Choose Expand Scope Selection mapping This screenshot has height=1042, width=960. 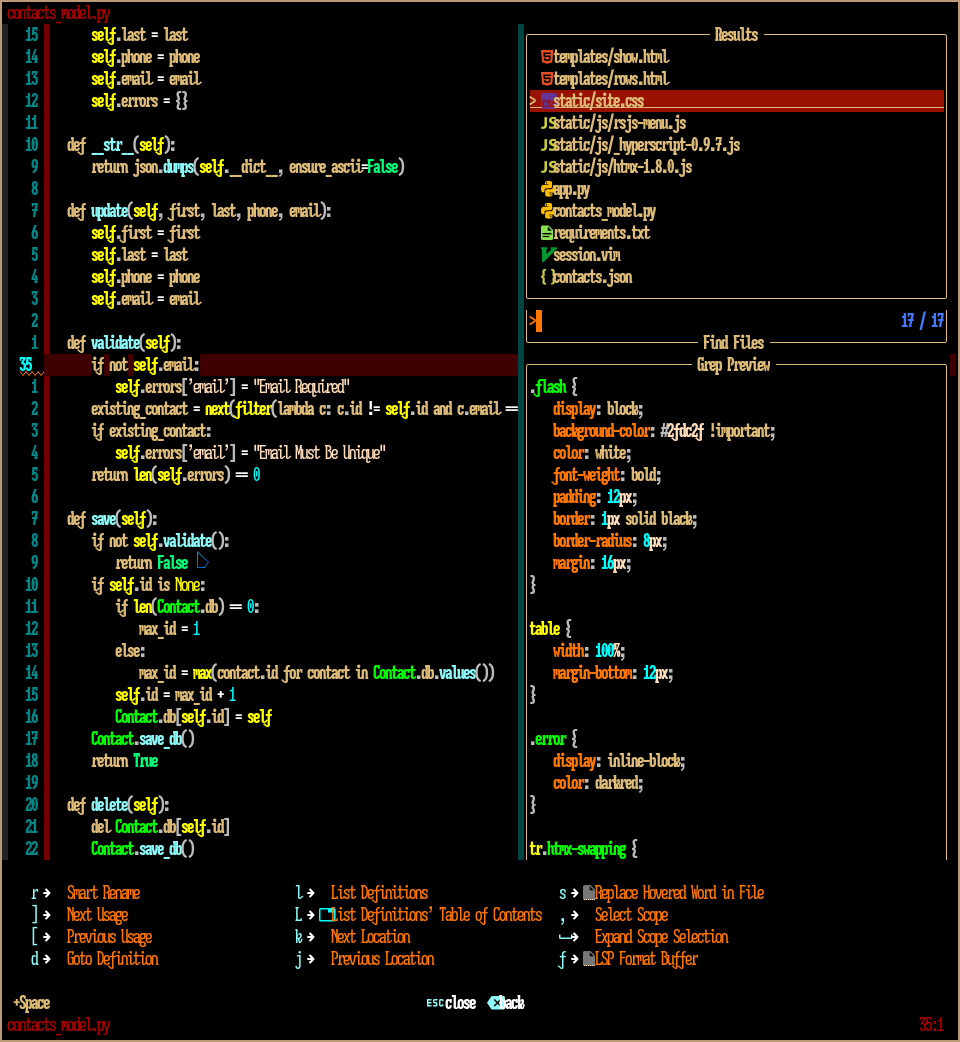[x=661, y=937]
